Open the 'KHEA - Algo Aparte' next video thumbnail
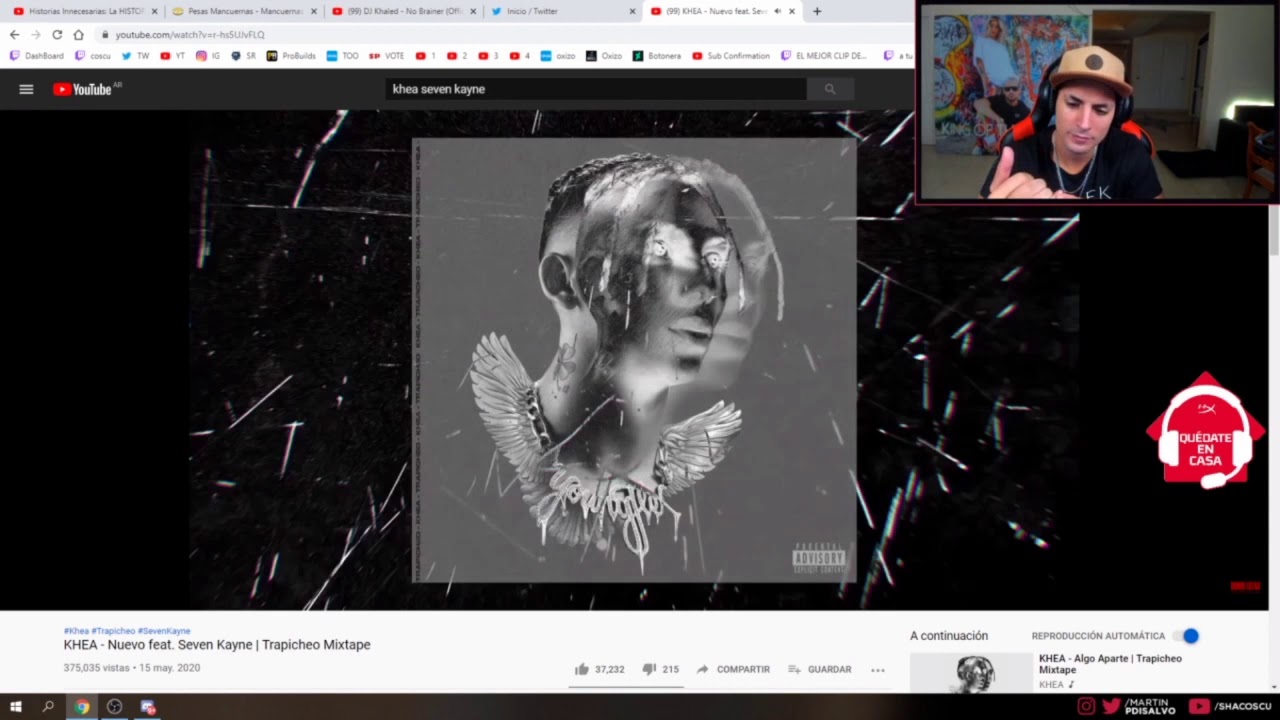 971,673
